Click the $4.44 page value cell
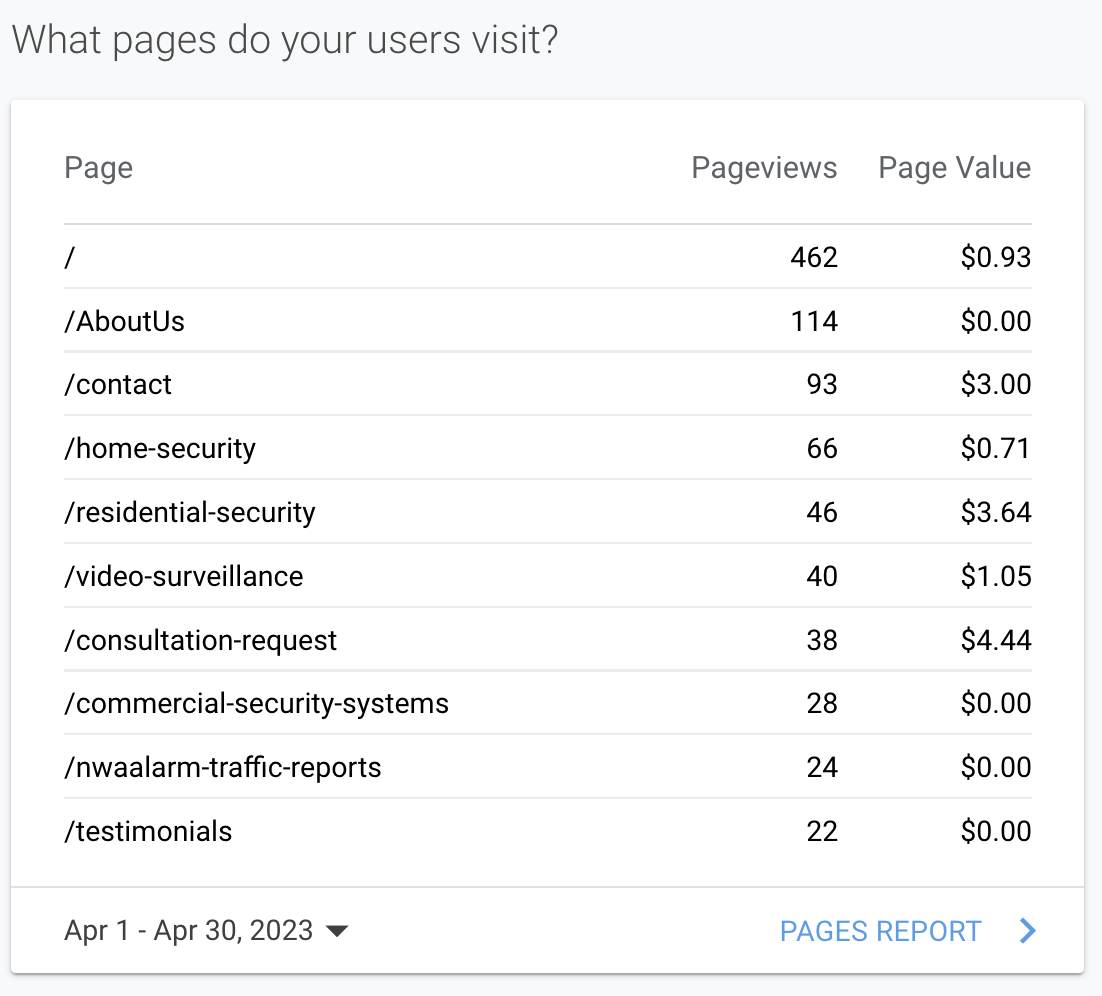Image resolution: width=1102 pixels, height=996 pixels. click(x=995, y=640)
